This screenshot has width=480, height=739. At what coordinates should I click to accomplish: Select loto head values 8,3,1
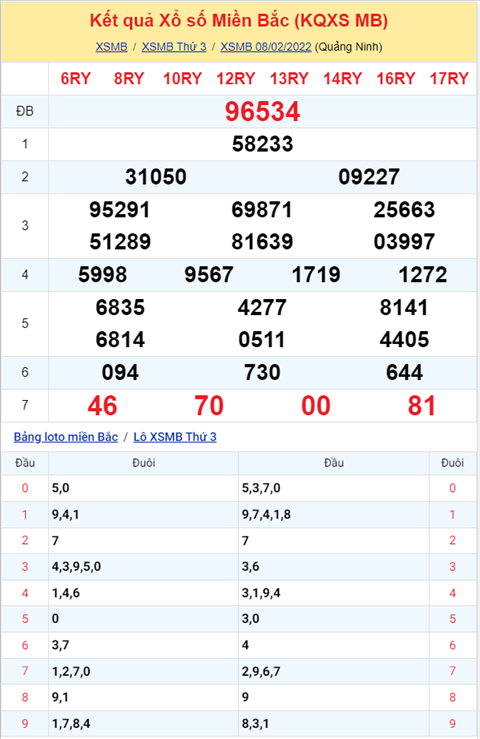point(255,723)
